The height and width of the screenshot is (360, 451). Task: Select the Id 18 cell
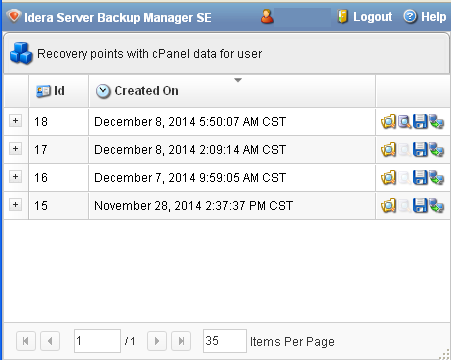[59, 122]
